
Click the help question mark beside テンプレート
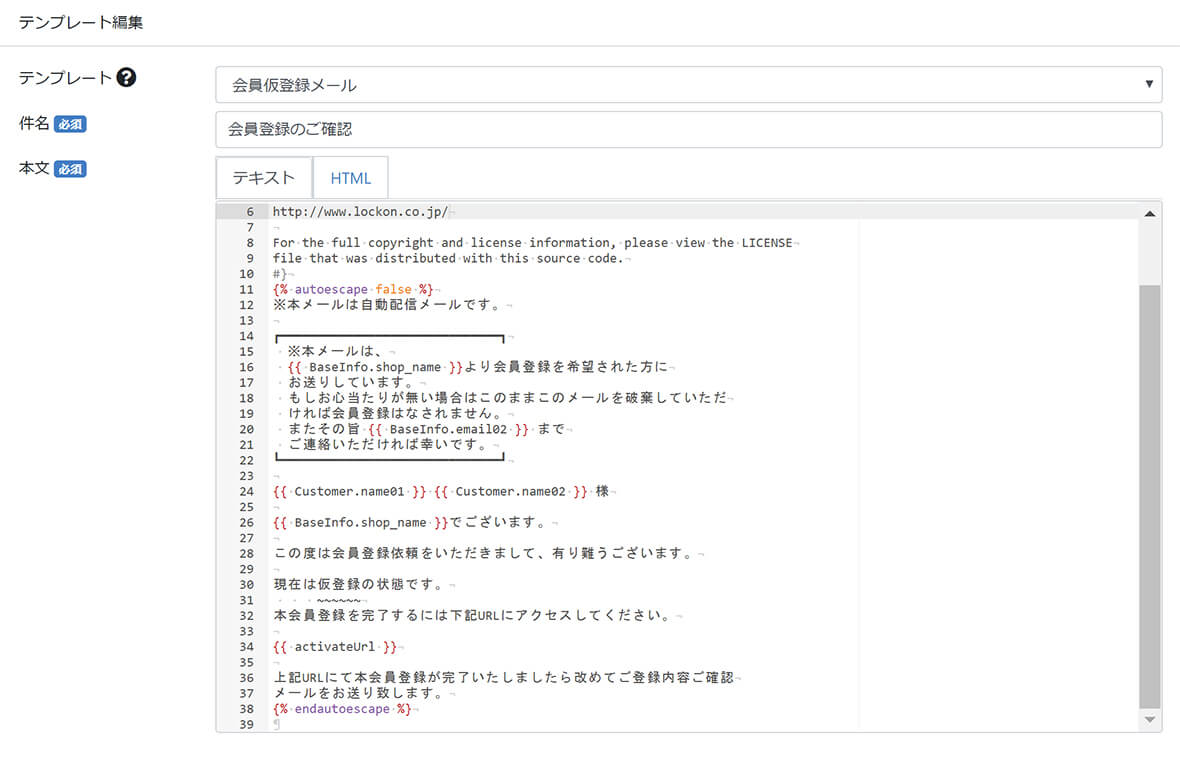(x=126, y=77)
